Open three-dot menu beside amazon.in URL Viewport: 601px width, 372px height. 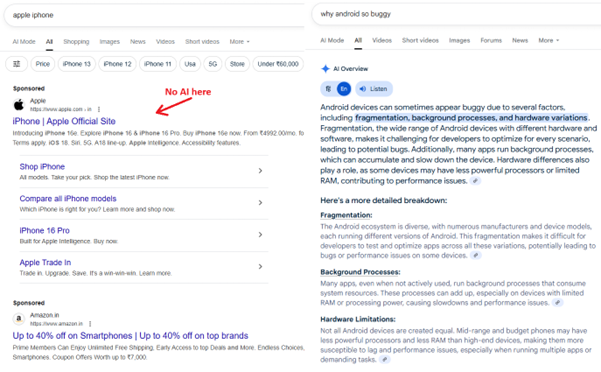(90, 324)
